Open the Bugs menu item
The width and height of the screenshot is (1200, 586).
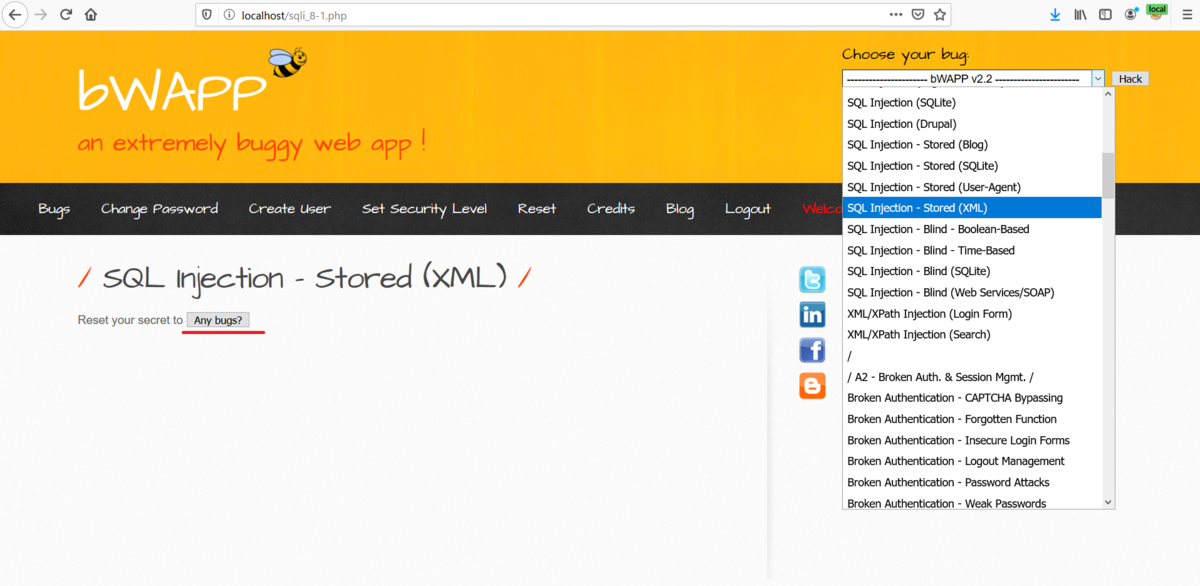54,209
